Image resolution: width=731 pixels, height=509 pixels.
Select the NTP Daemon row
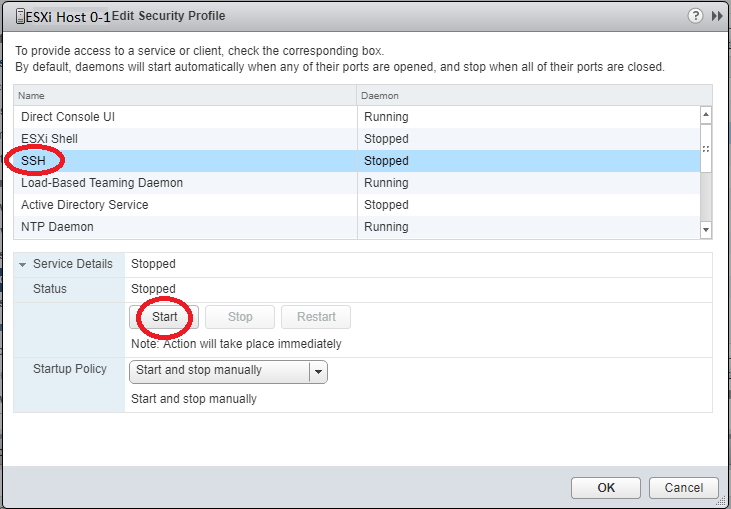tap(357, 227)
